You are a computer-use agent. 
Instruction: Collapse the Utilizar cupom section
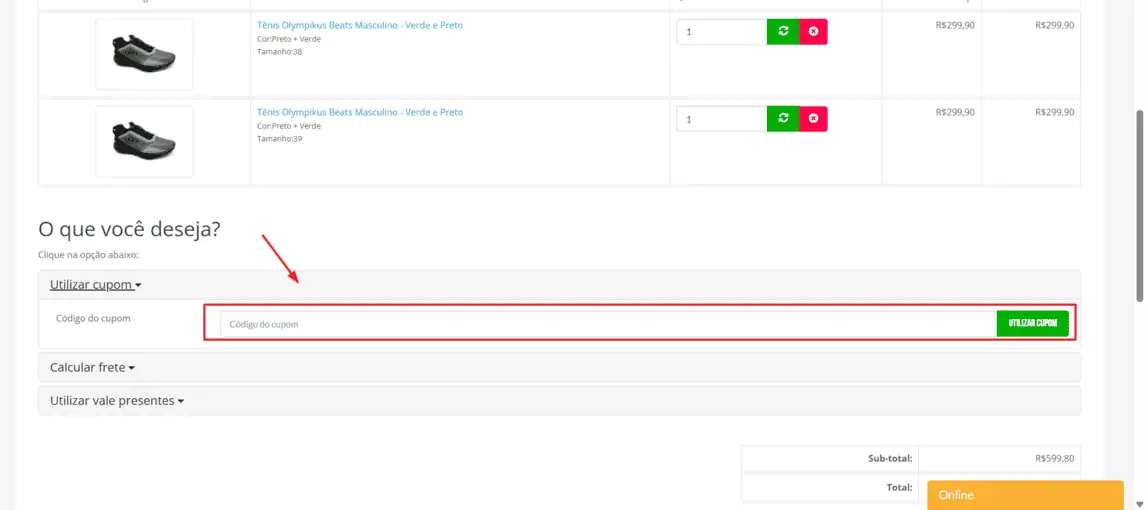(x=95, y=285)
